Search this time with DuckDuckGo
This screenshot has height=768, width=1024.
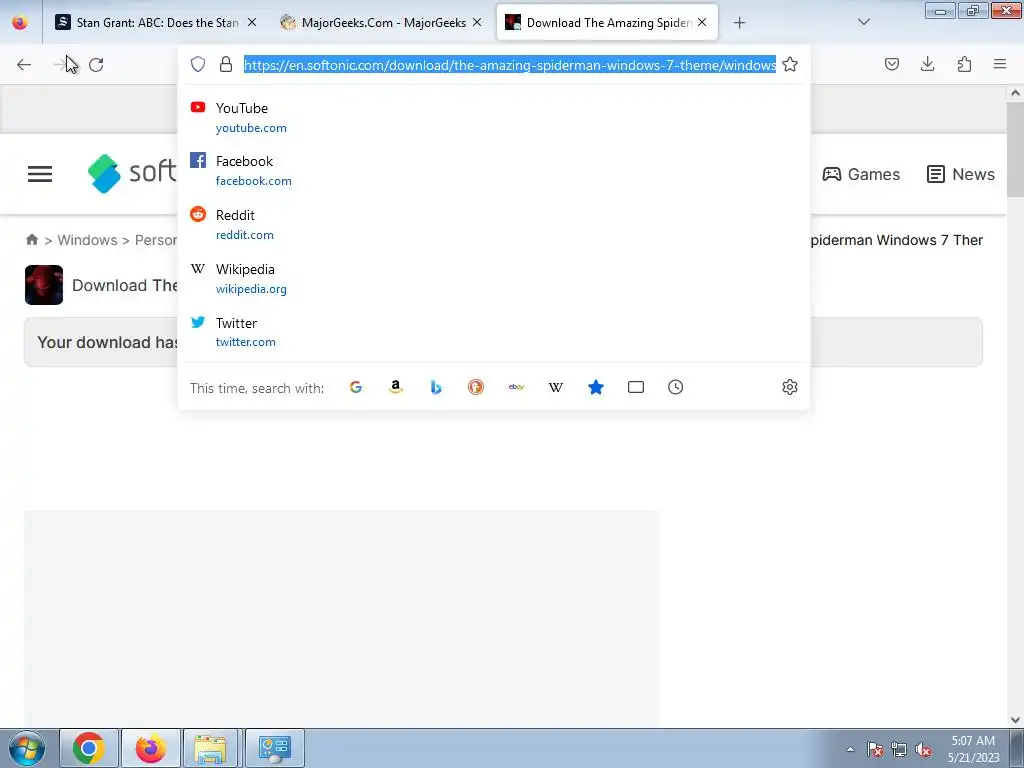click(476, 387)
